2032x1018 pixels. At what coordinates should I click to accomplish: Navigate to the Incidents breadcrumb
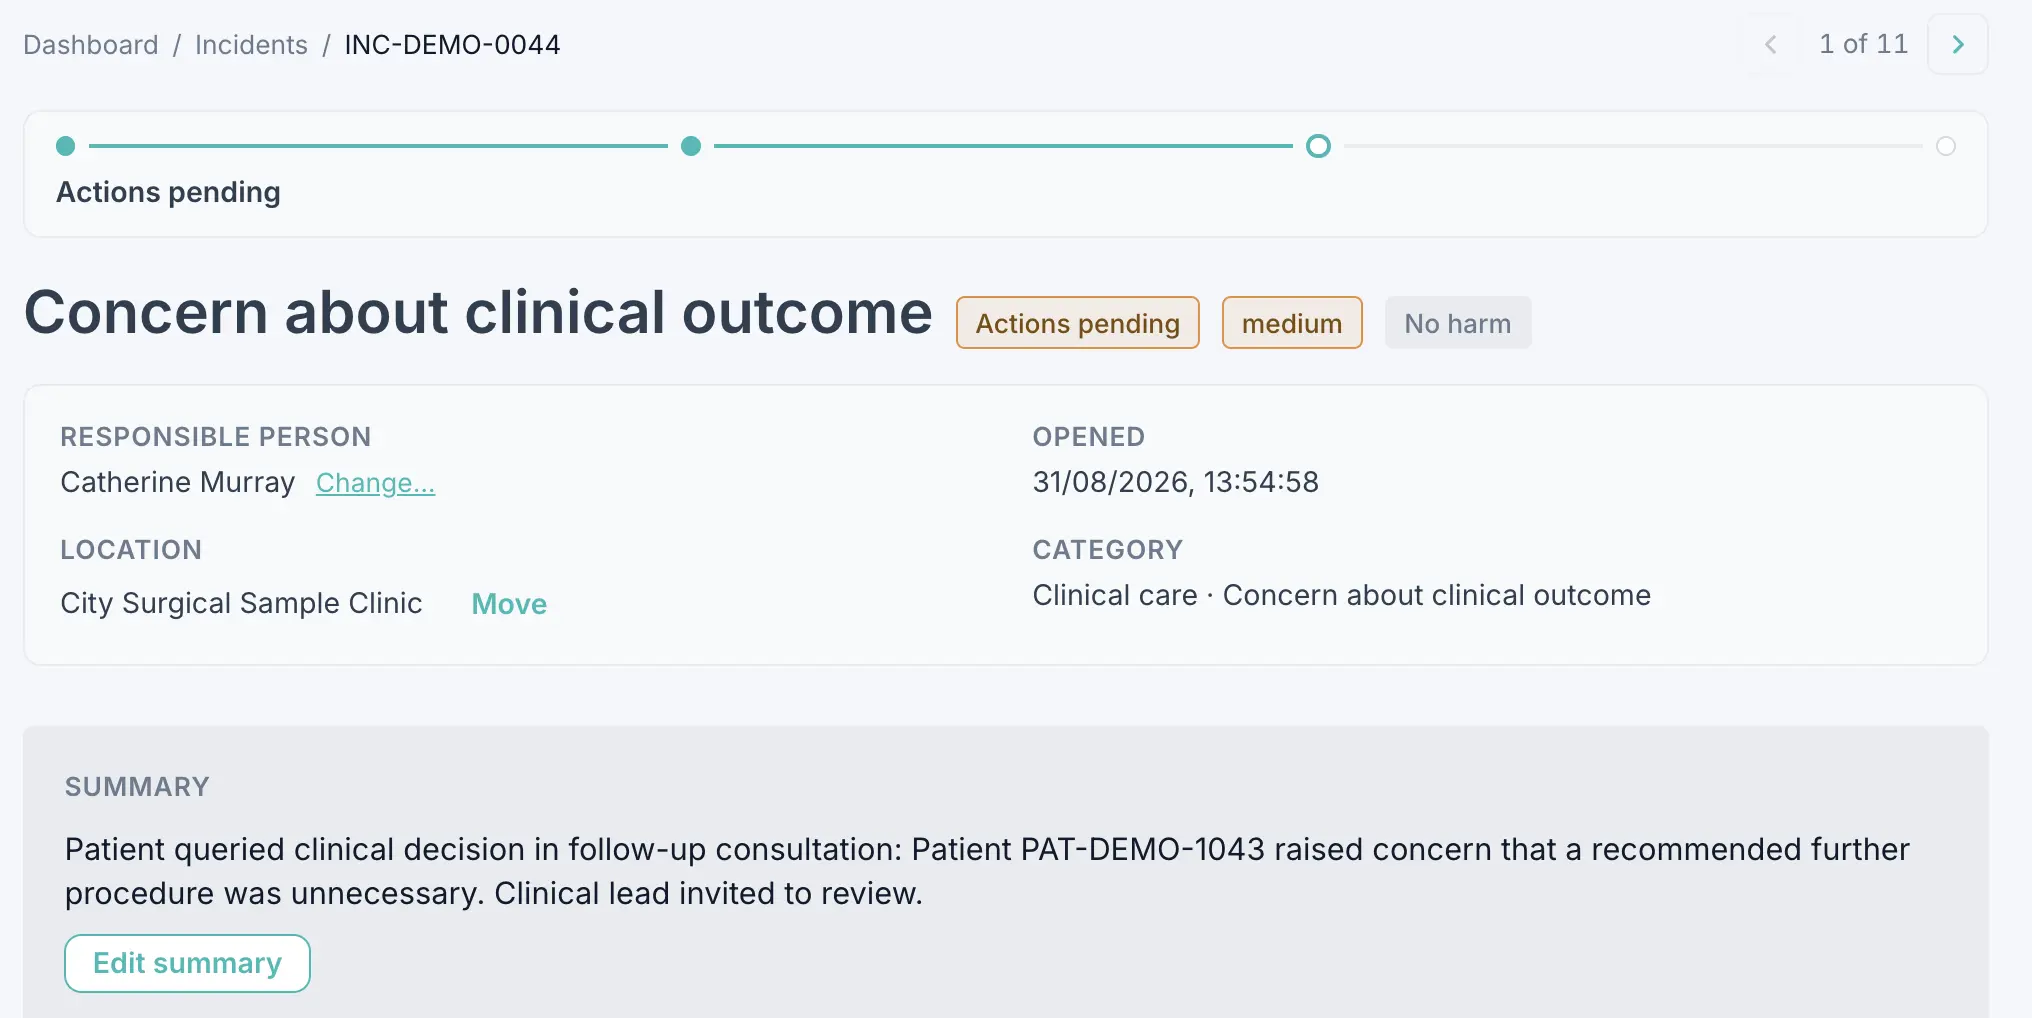click(x=251, y=45)
